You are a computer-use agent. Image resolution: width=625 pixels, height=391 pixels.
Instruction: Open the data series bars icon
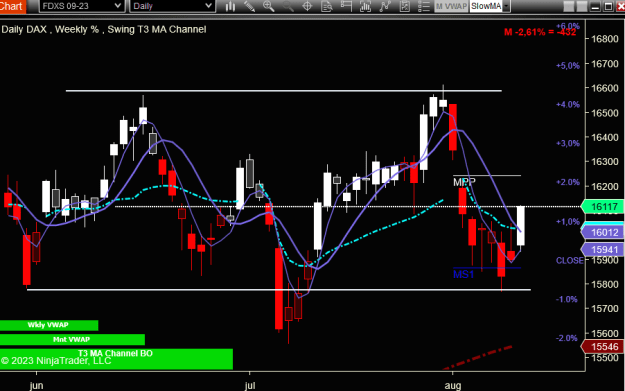365,6
